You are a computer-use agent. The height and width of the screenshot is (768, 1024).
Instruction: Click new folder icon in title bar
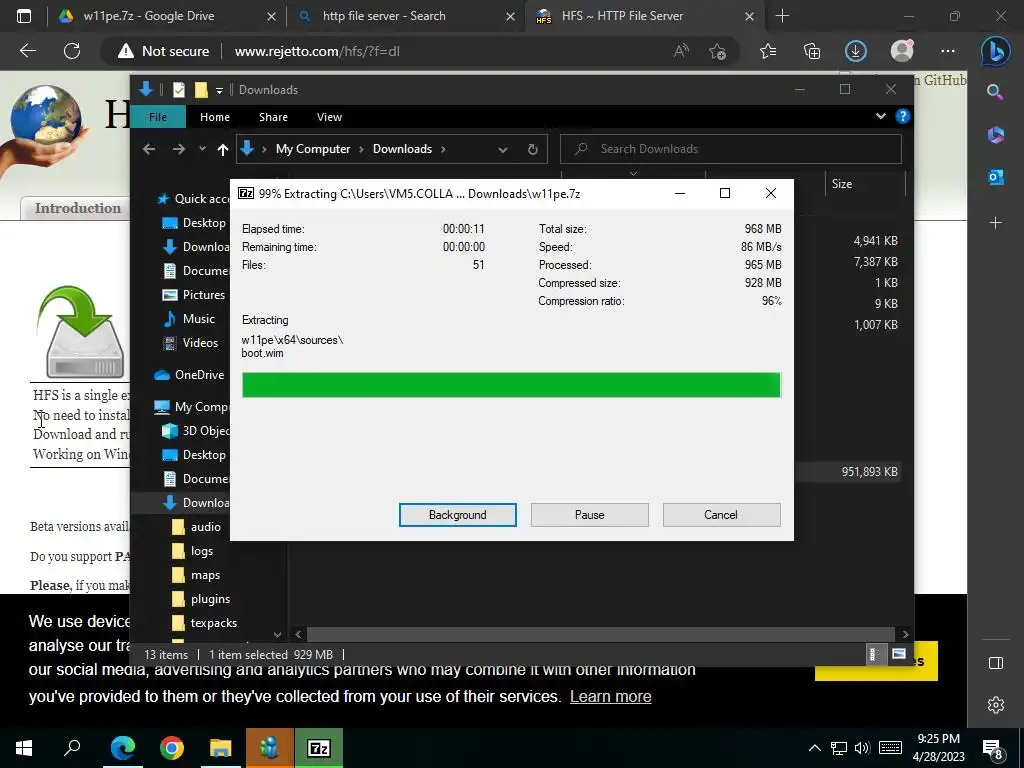(201, 89)
